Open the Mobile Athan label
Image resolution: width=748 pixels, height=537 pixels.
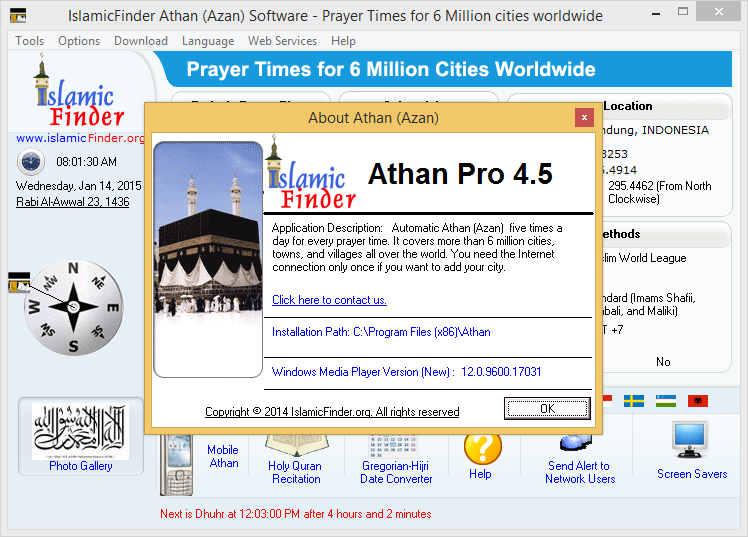tap(223, 456)
